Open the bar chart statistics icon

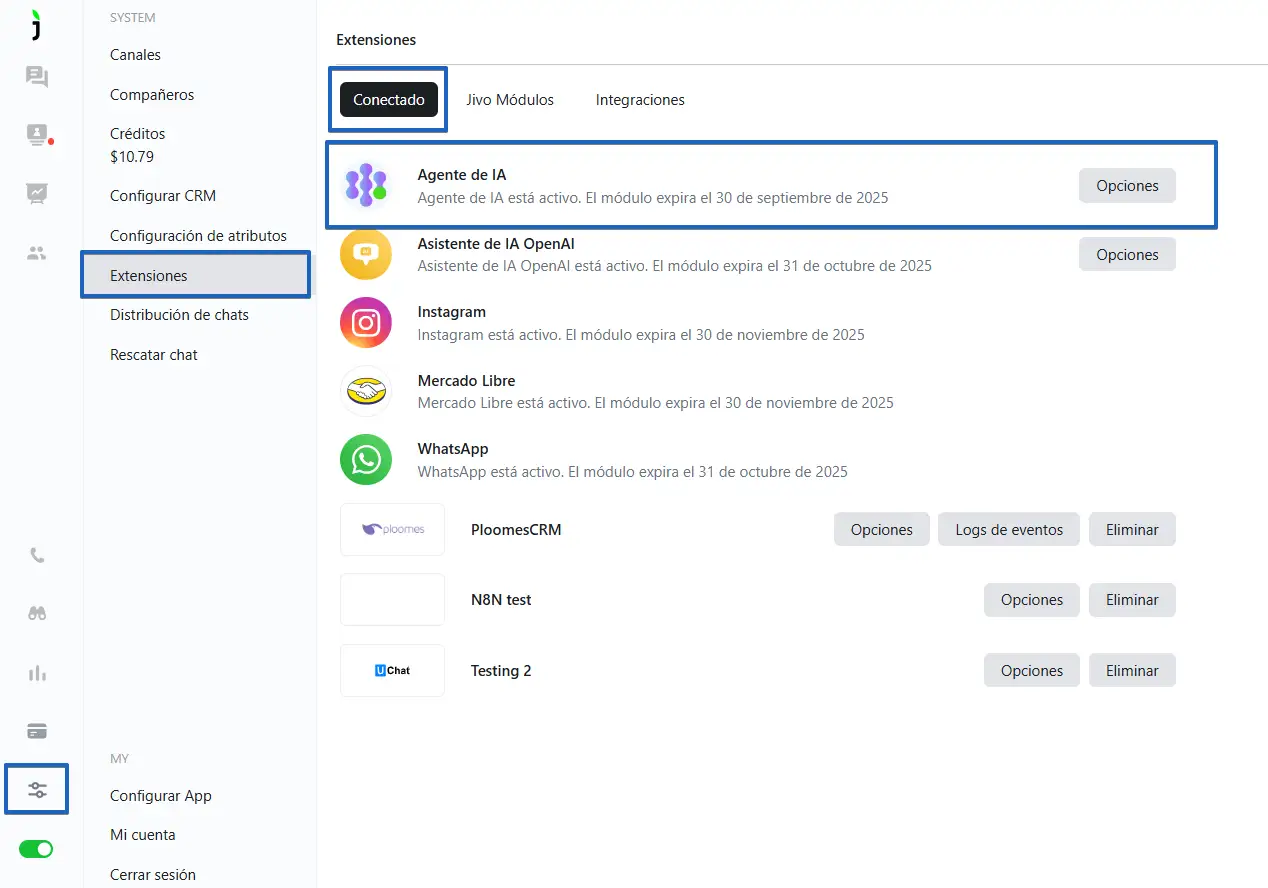coord(37,673)
